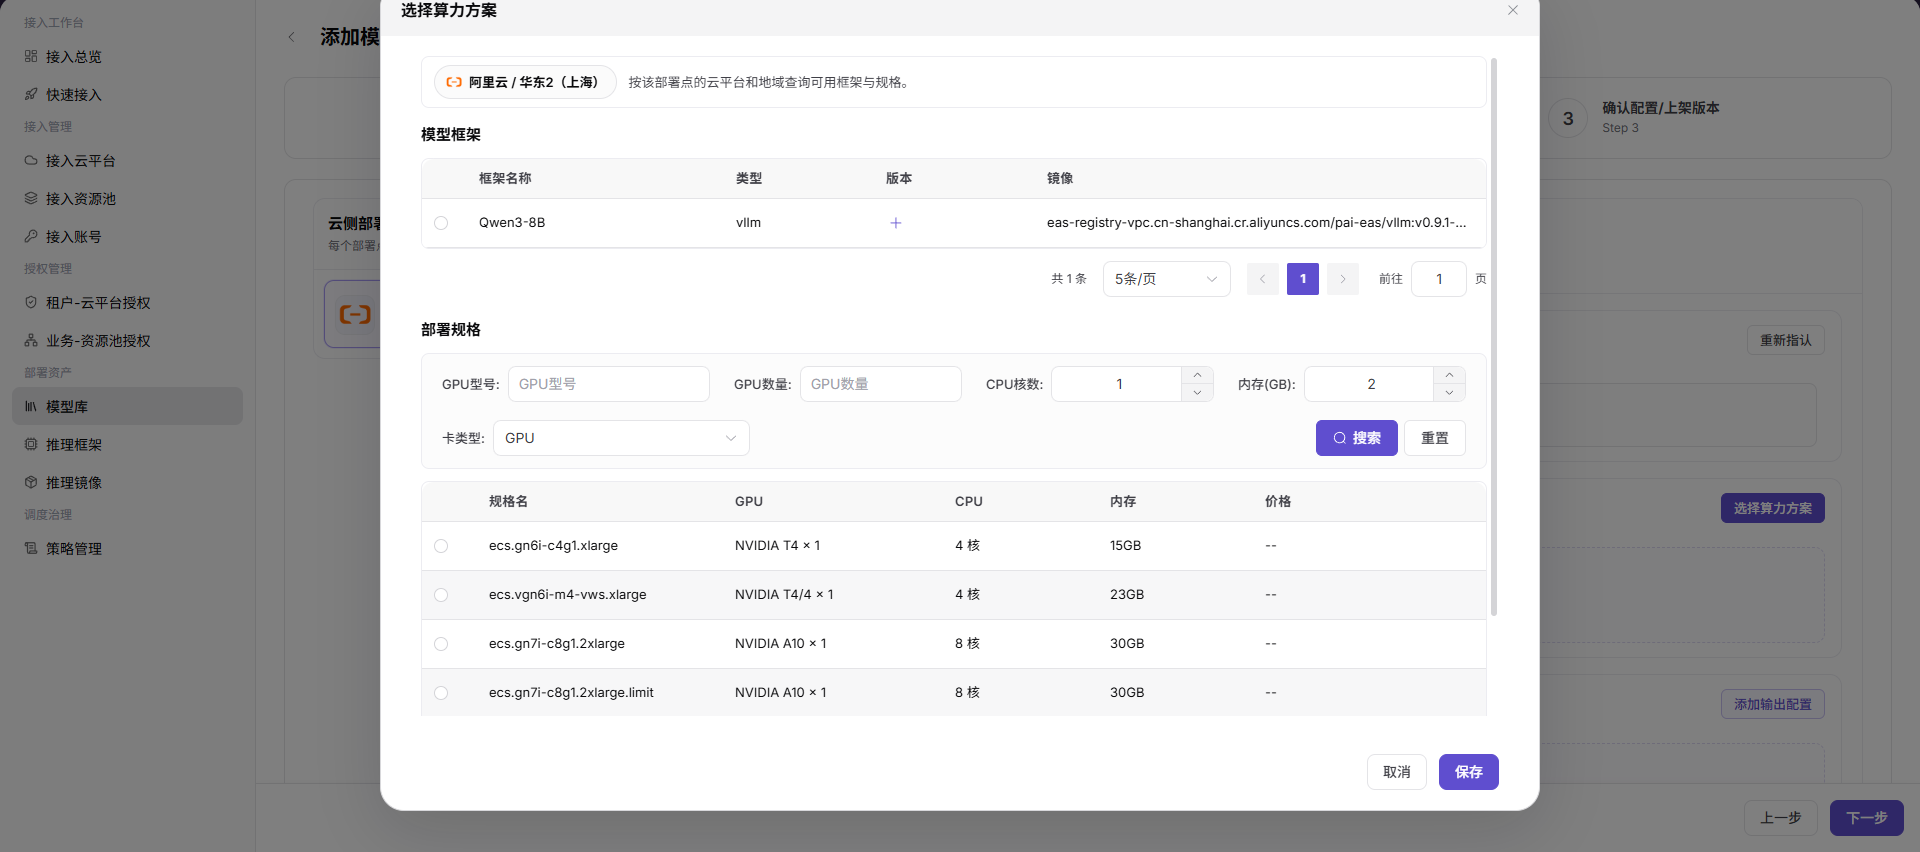The height and width of the screenshot is (852, 1920).
Task: Click the 搜索 button
Action: pos(1357,438)
